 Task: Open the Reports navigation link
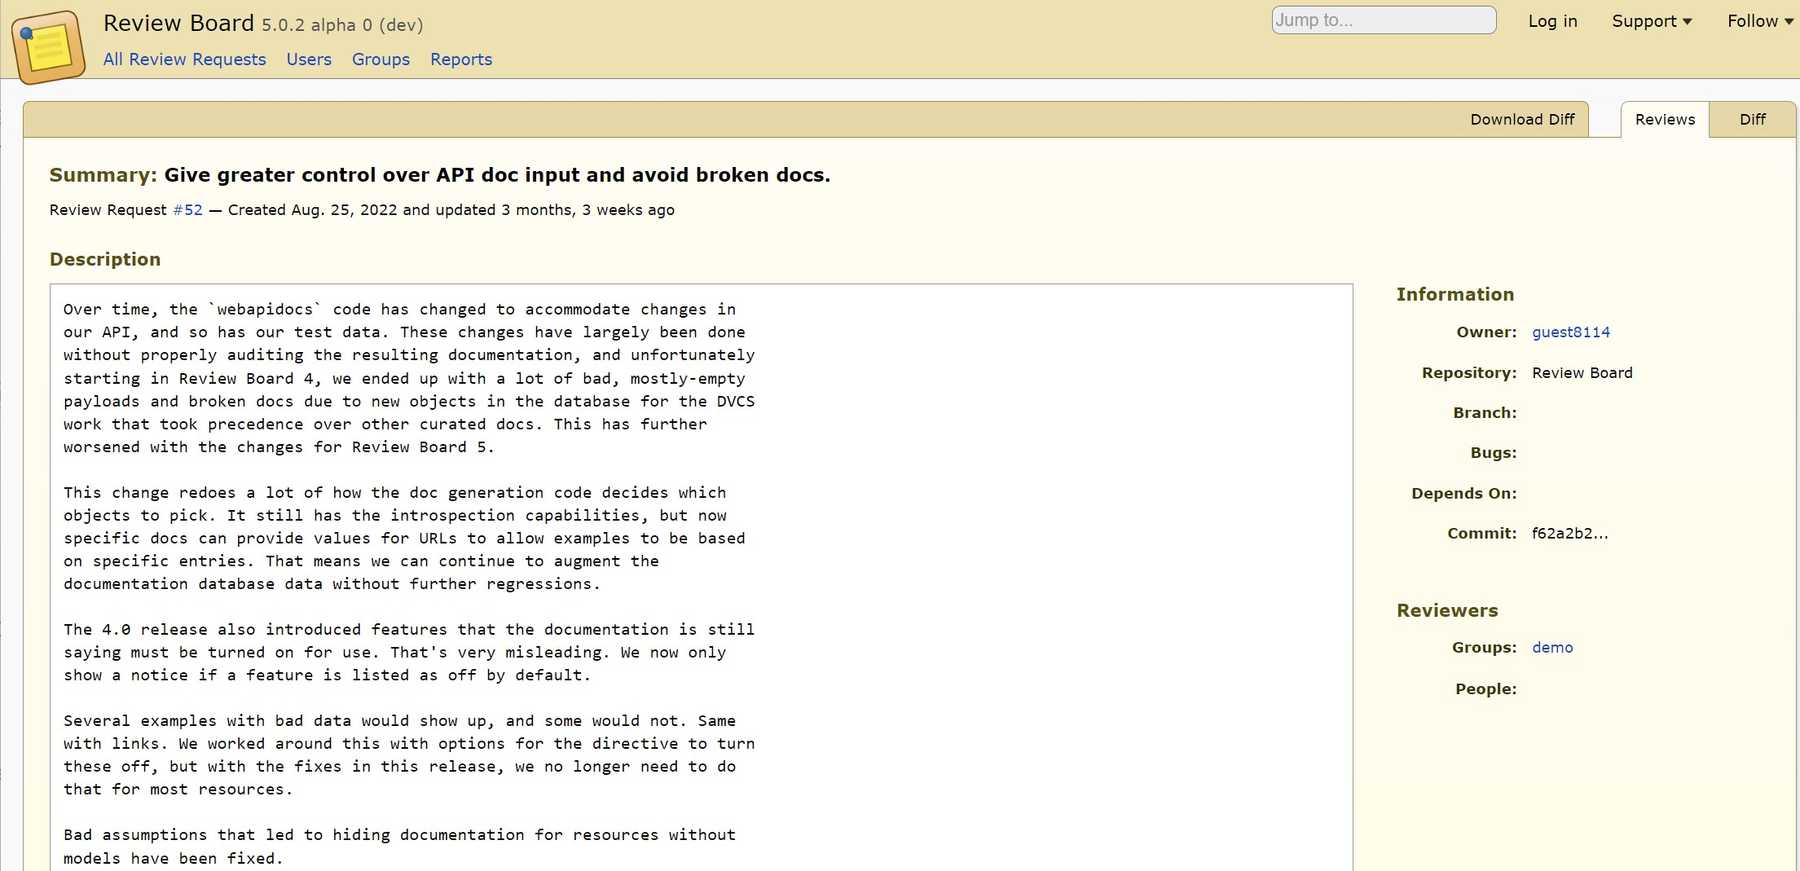coord(461,59)
